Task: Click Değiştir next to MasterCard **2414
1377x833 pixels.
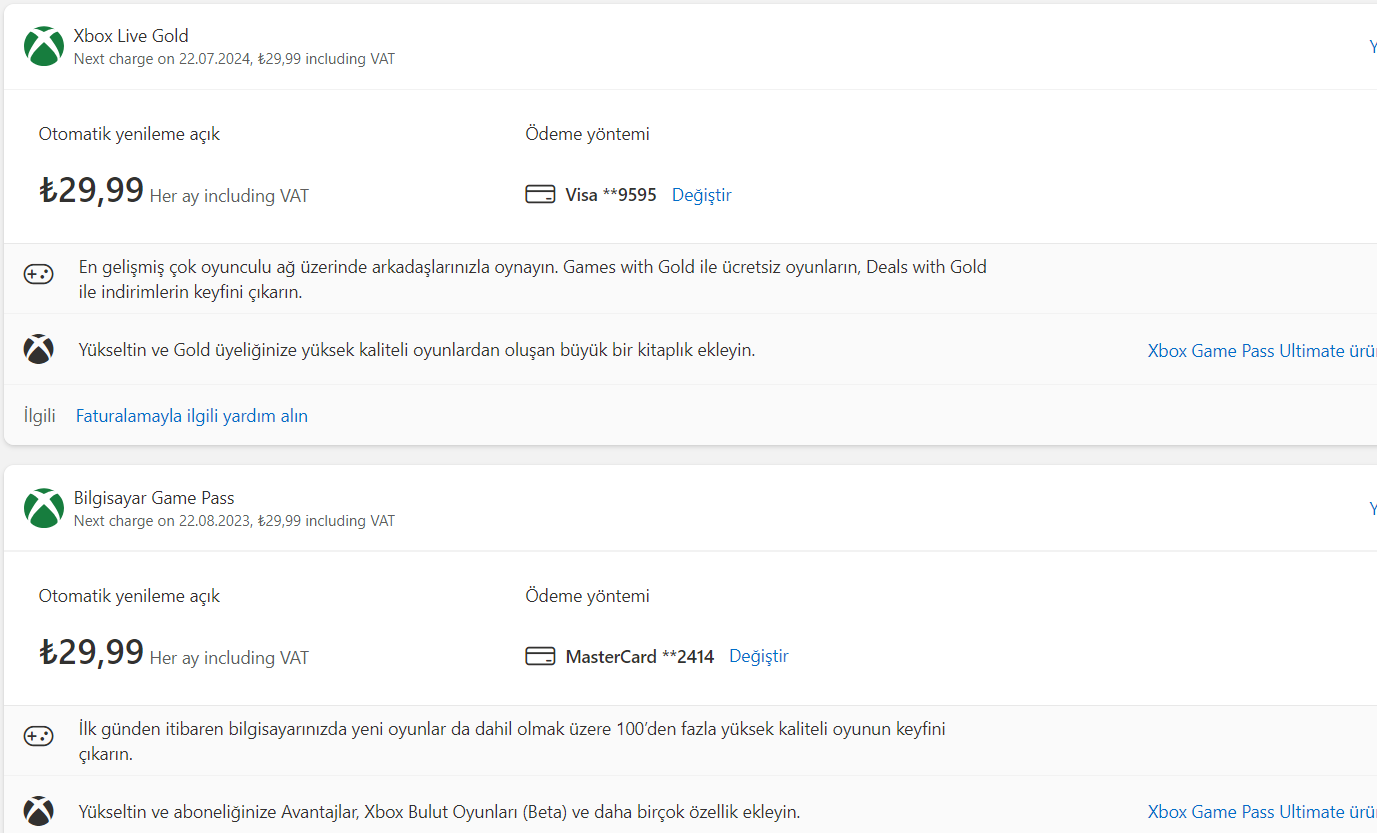Action: pyautogui.click(x=759, y=656)
